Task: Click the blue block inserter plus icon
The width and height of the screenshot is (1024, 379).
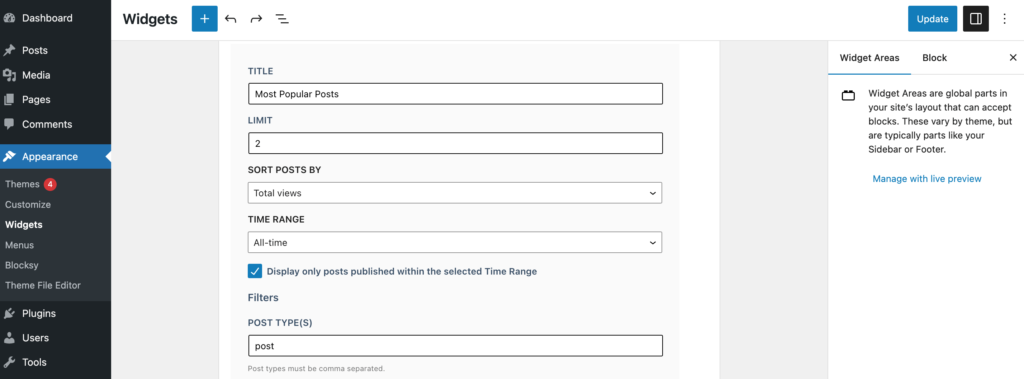Action: (204, 19)
